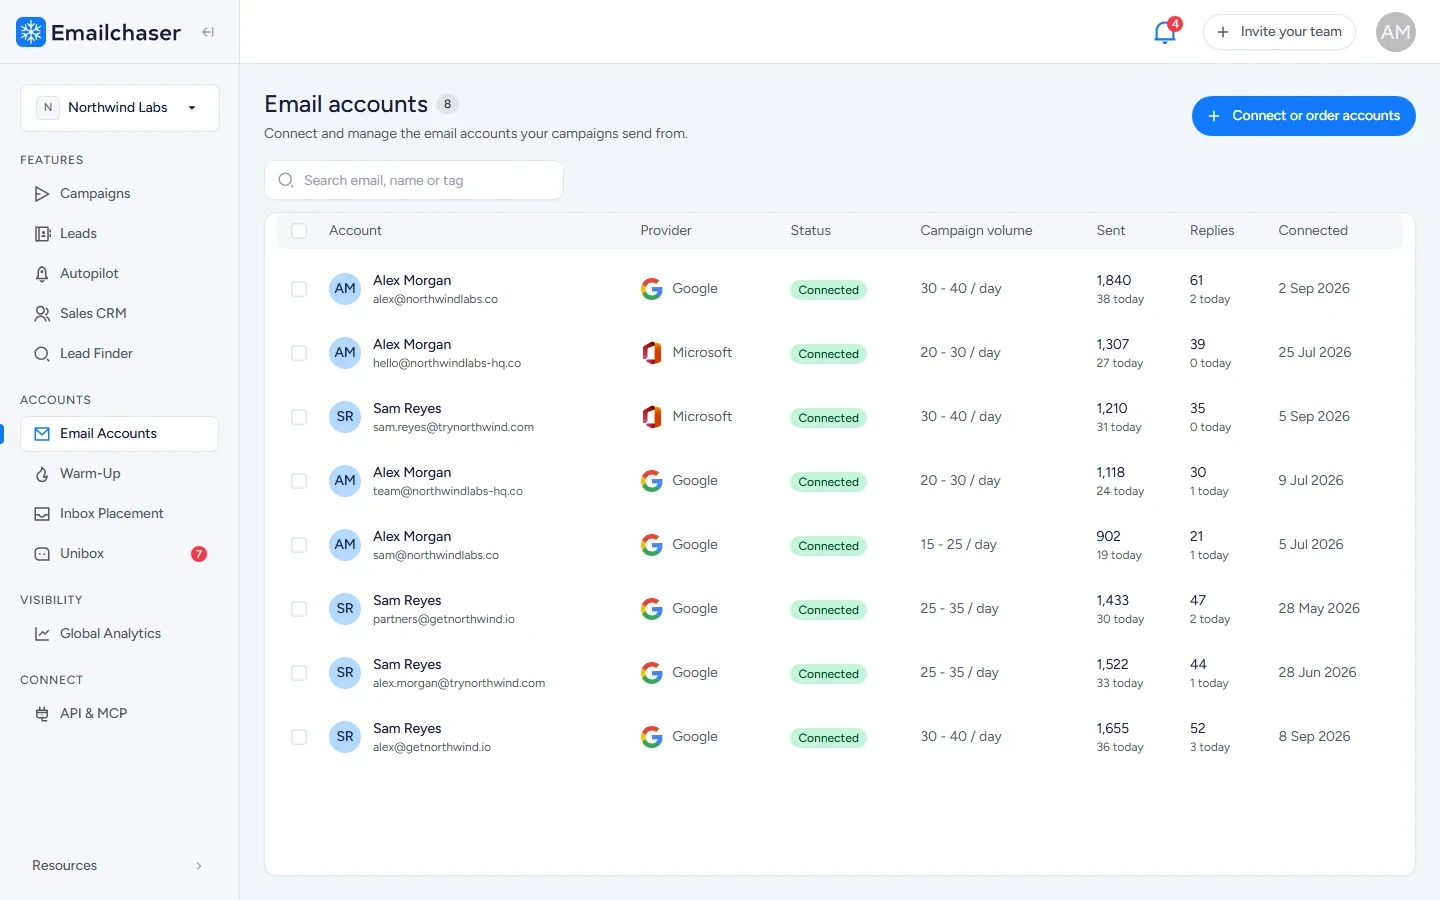The height and width of the screenshot is (900, 1440).
Task: Tick the checkbox for team@northwindlabs-hq.co
Action: coord(299,481)
